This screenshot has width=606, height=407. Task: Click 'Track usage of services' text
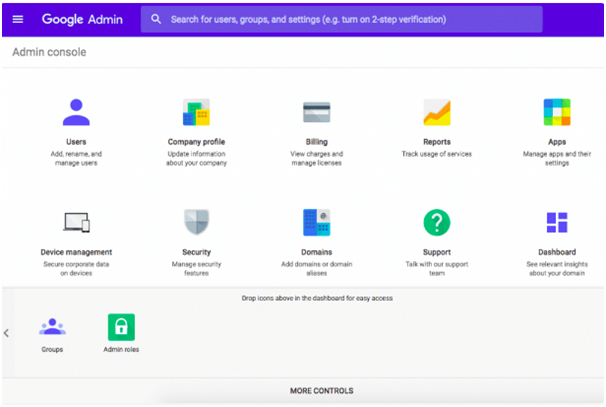[x=437, y=154]
